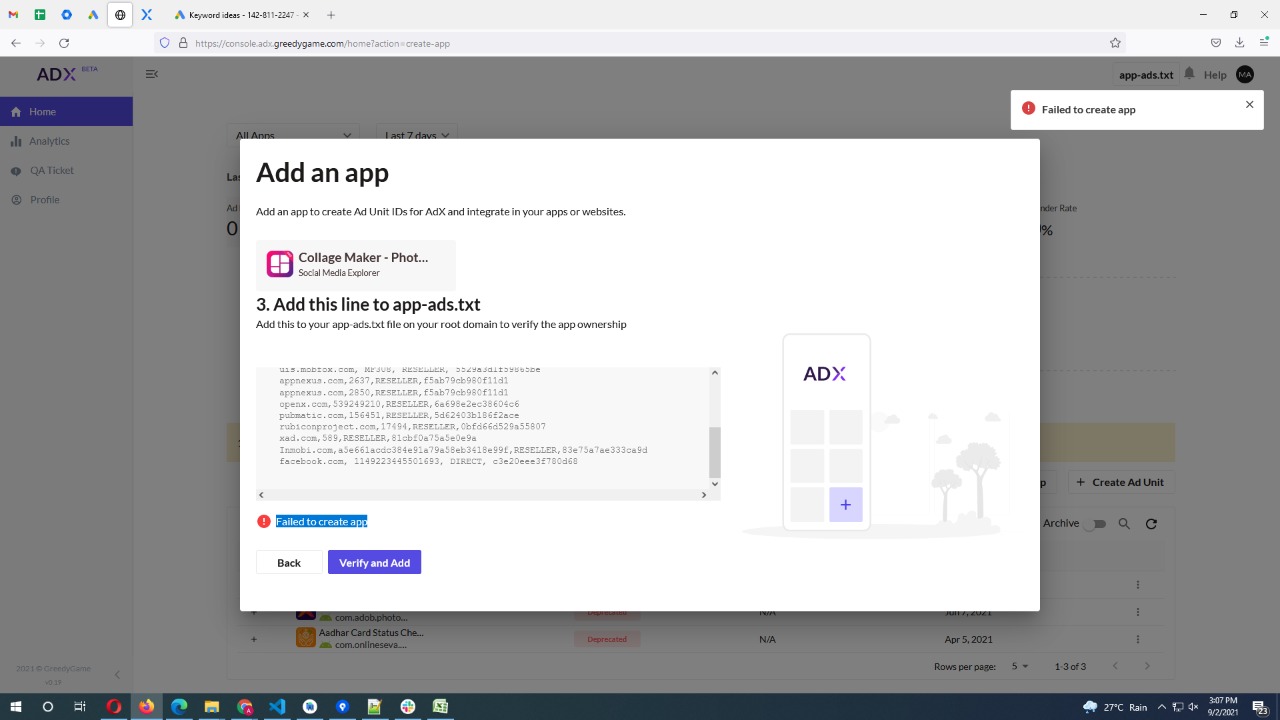Switch to the Google Ads pinned tab
1280x720 pixels.
(93, 15)
